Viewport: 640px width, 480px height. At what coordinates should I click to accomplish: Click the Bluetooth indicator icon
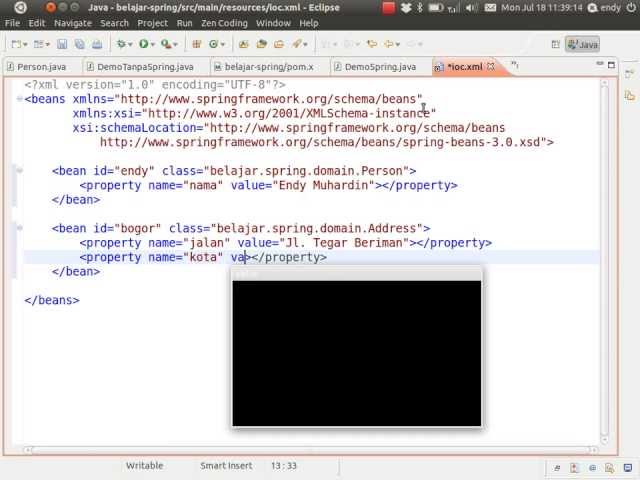coord(420,8)
